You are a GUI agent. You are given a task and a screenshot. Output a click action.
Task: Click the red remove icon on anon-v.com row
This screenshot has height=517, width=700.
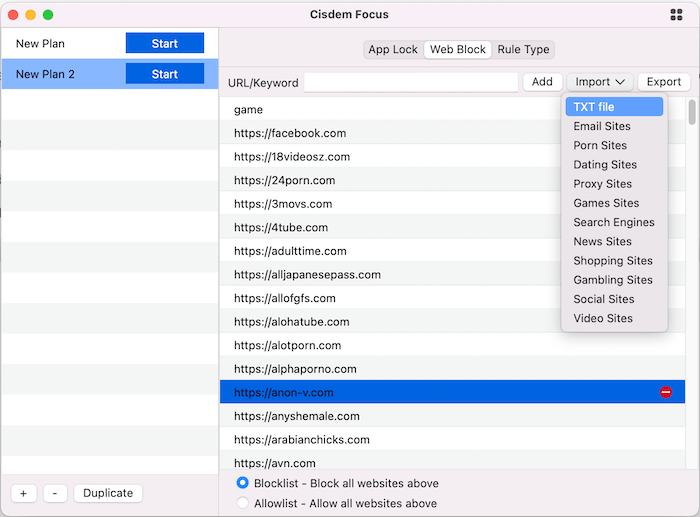point(666,393)
